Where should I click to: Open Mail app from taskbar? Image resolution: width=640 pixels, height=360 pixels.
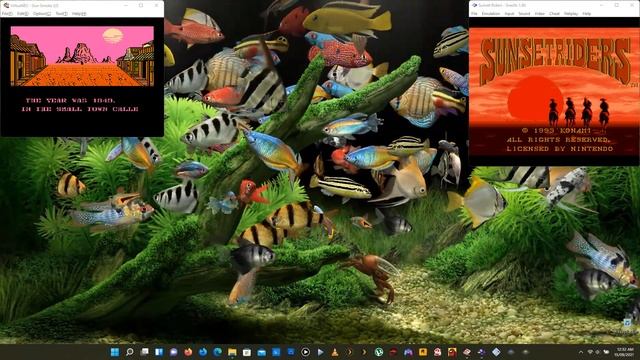point(261,352)
